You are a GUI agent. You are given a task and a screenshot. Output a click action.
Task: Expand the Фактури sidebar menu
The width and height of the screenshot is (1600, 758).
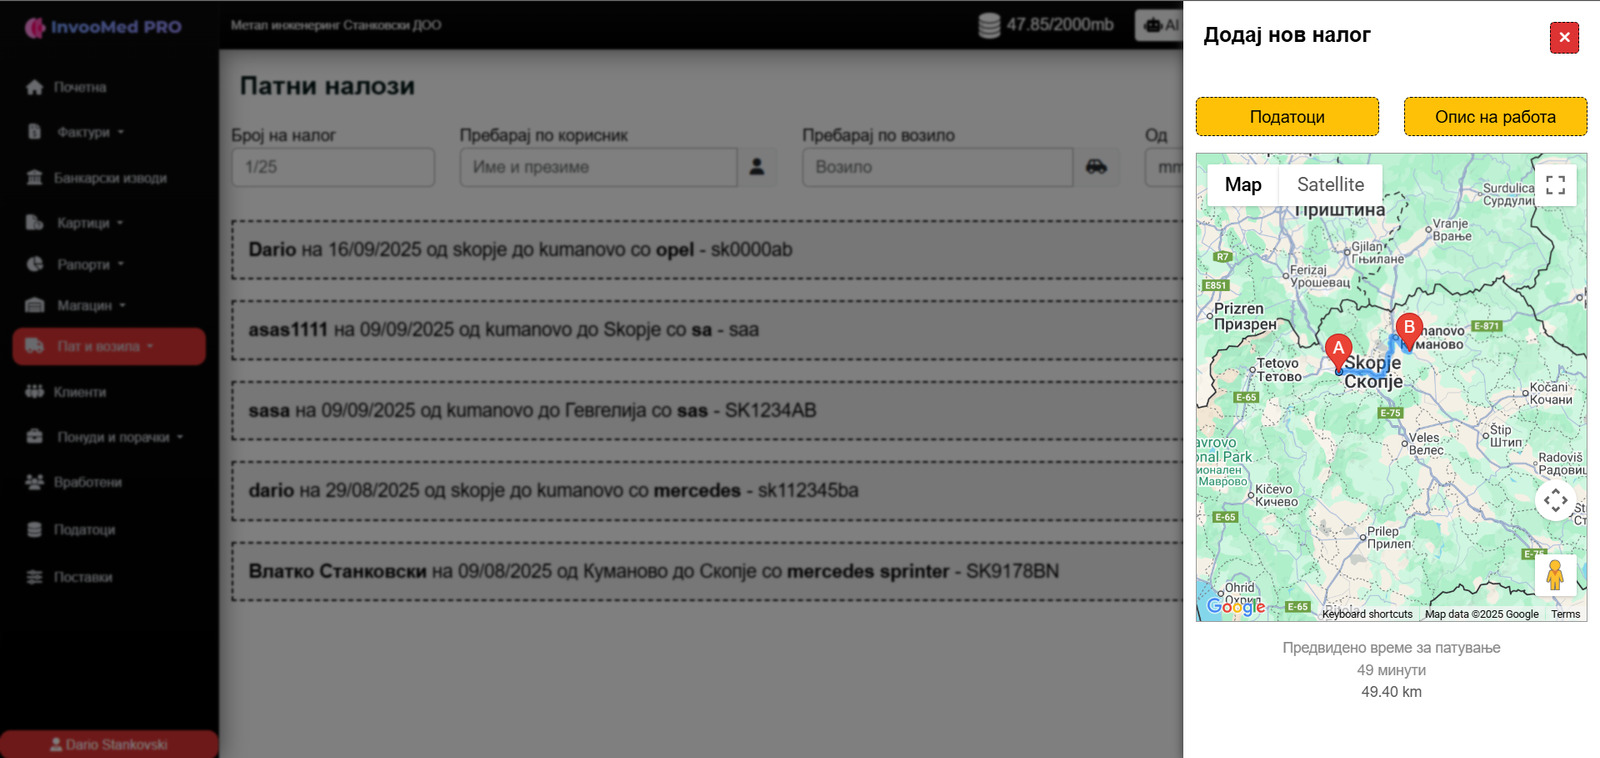[90, 132]
